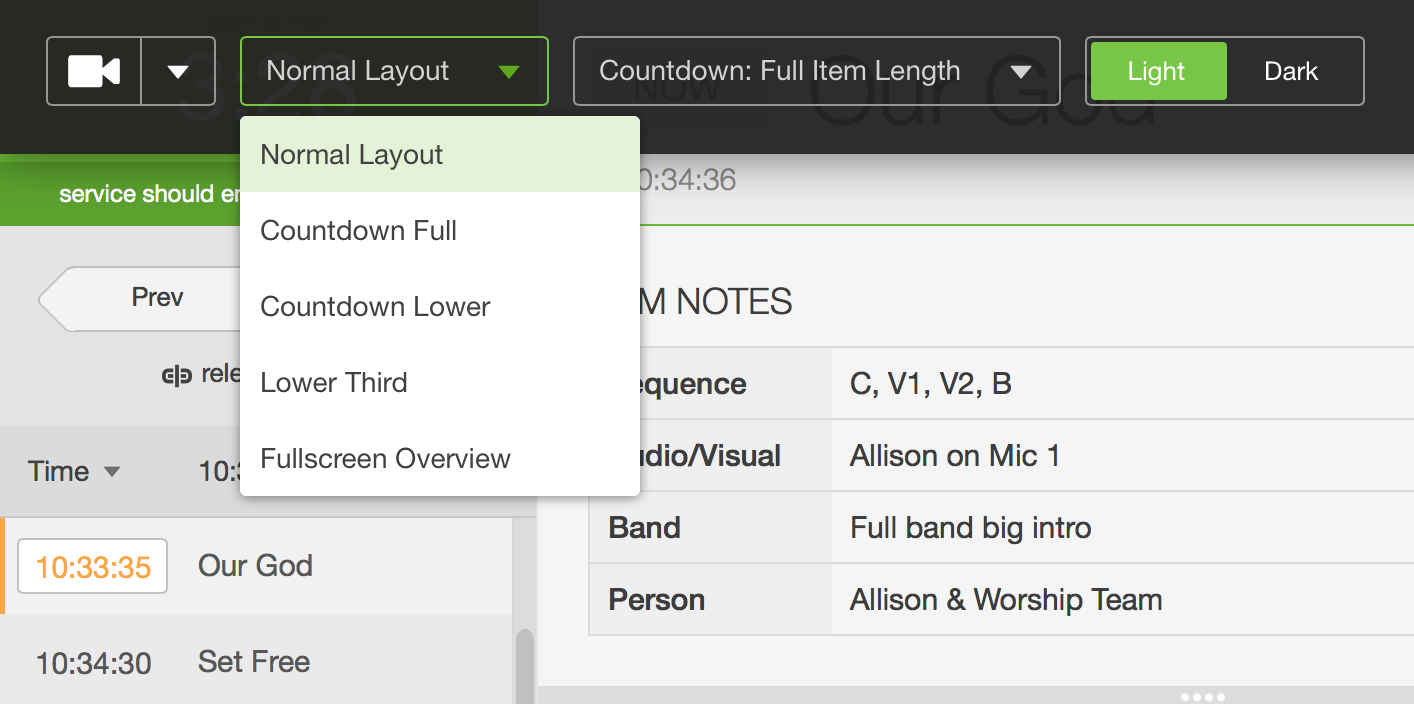Select the Our God service item

click(x=255, y=565)
